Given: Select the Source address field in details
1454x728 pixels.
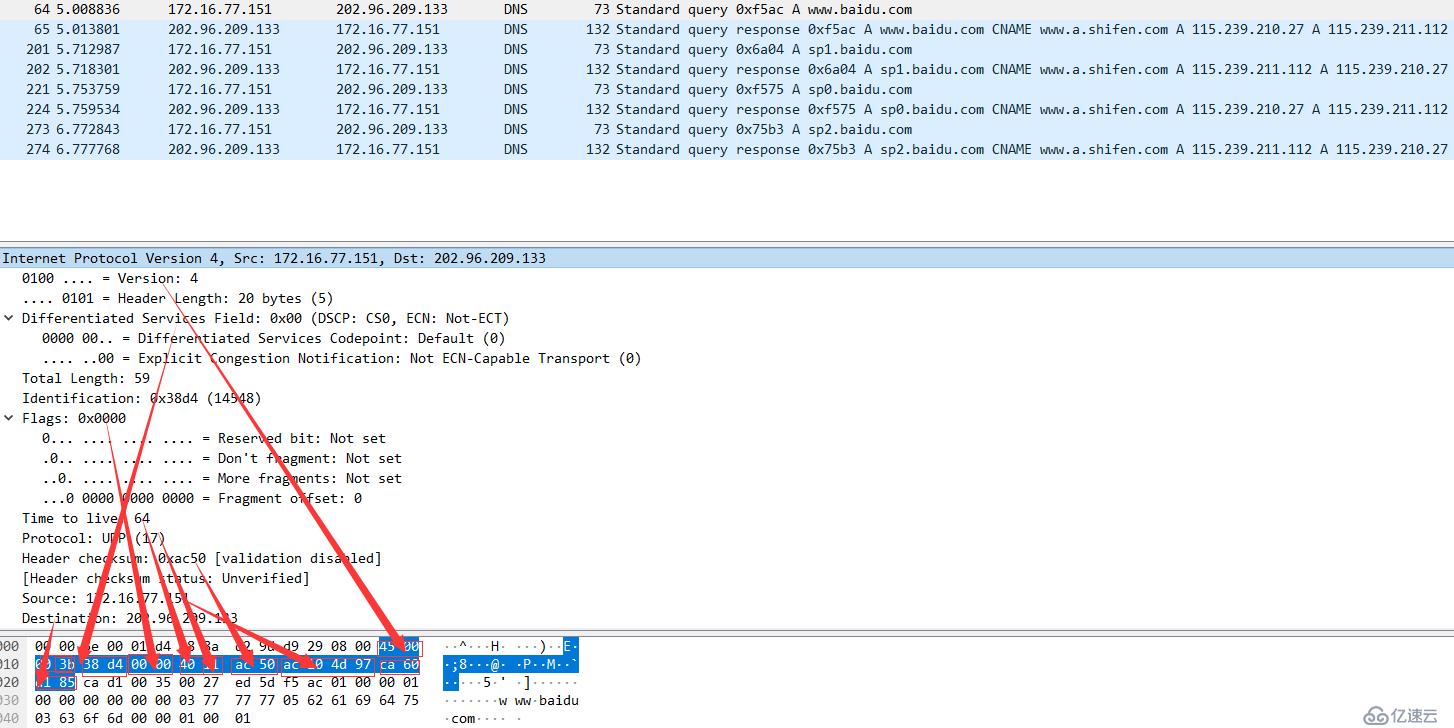Looking at the screenshot, I should (106, 598).
